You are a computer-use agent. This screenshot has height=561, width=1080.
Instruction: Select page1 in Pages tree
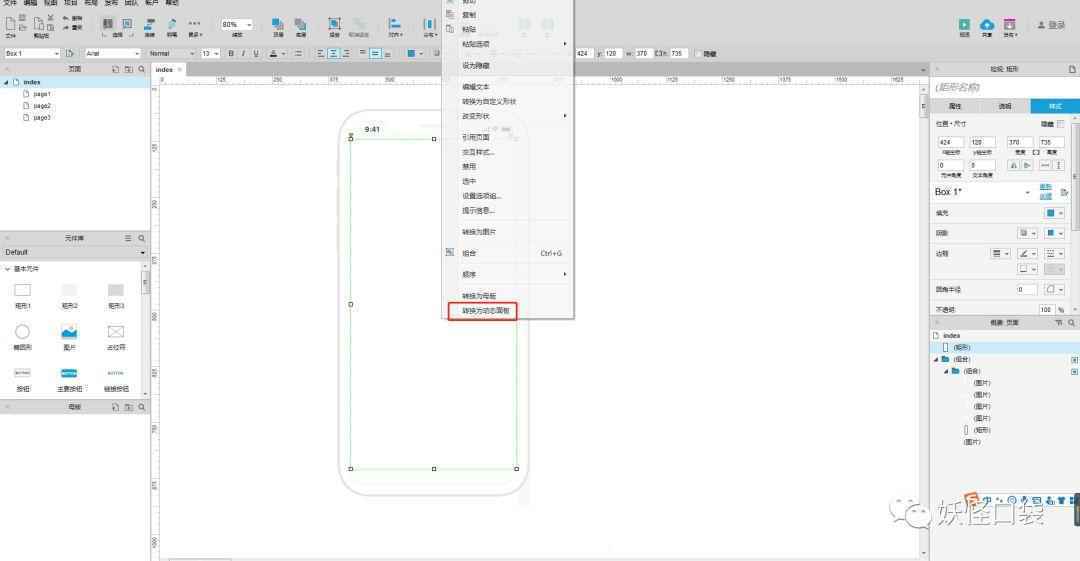42,94
